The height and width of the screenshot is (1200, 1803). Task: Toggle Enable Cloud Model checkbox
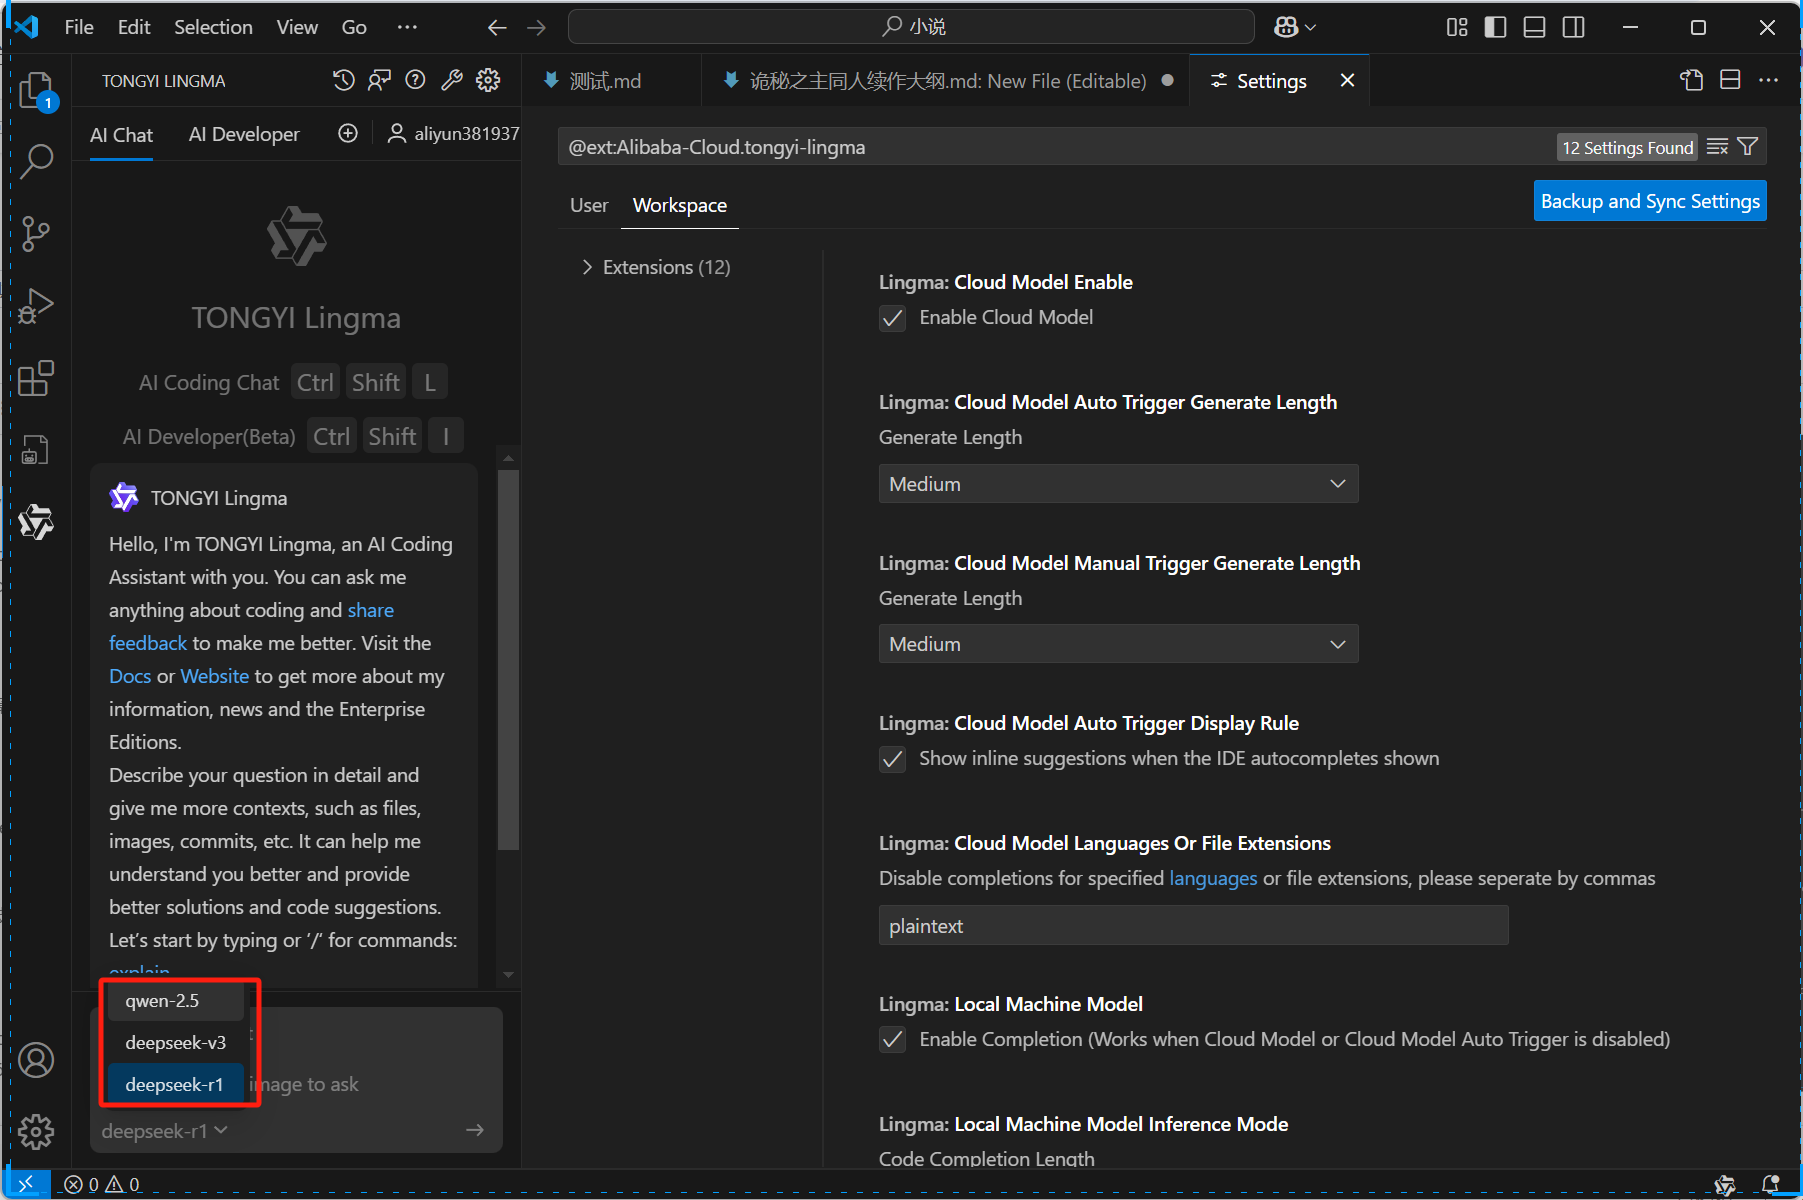(x=893, y=318)
